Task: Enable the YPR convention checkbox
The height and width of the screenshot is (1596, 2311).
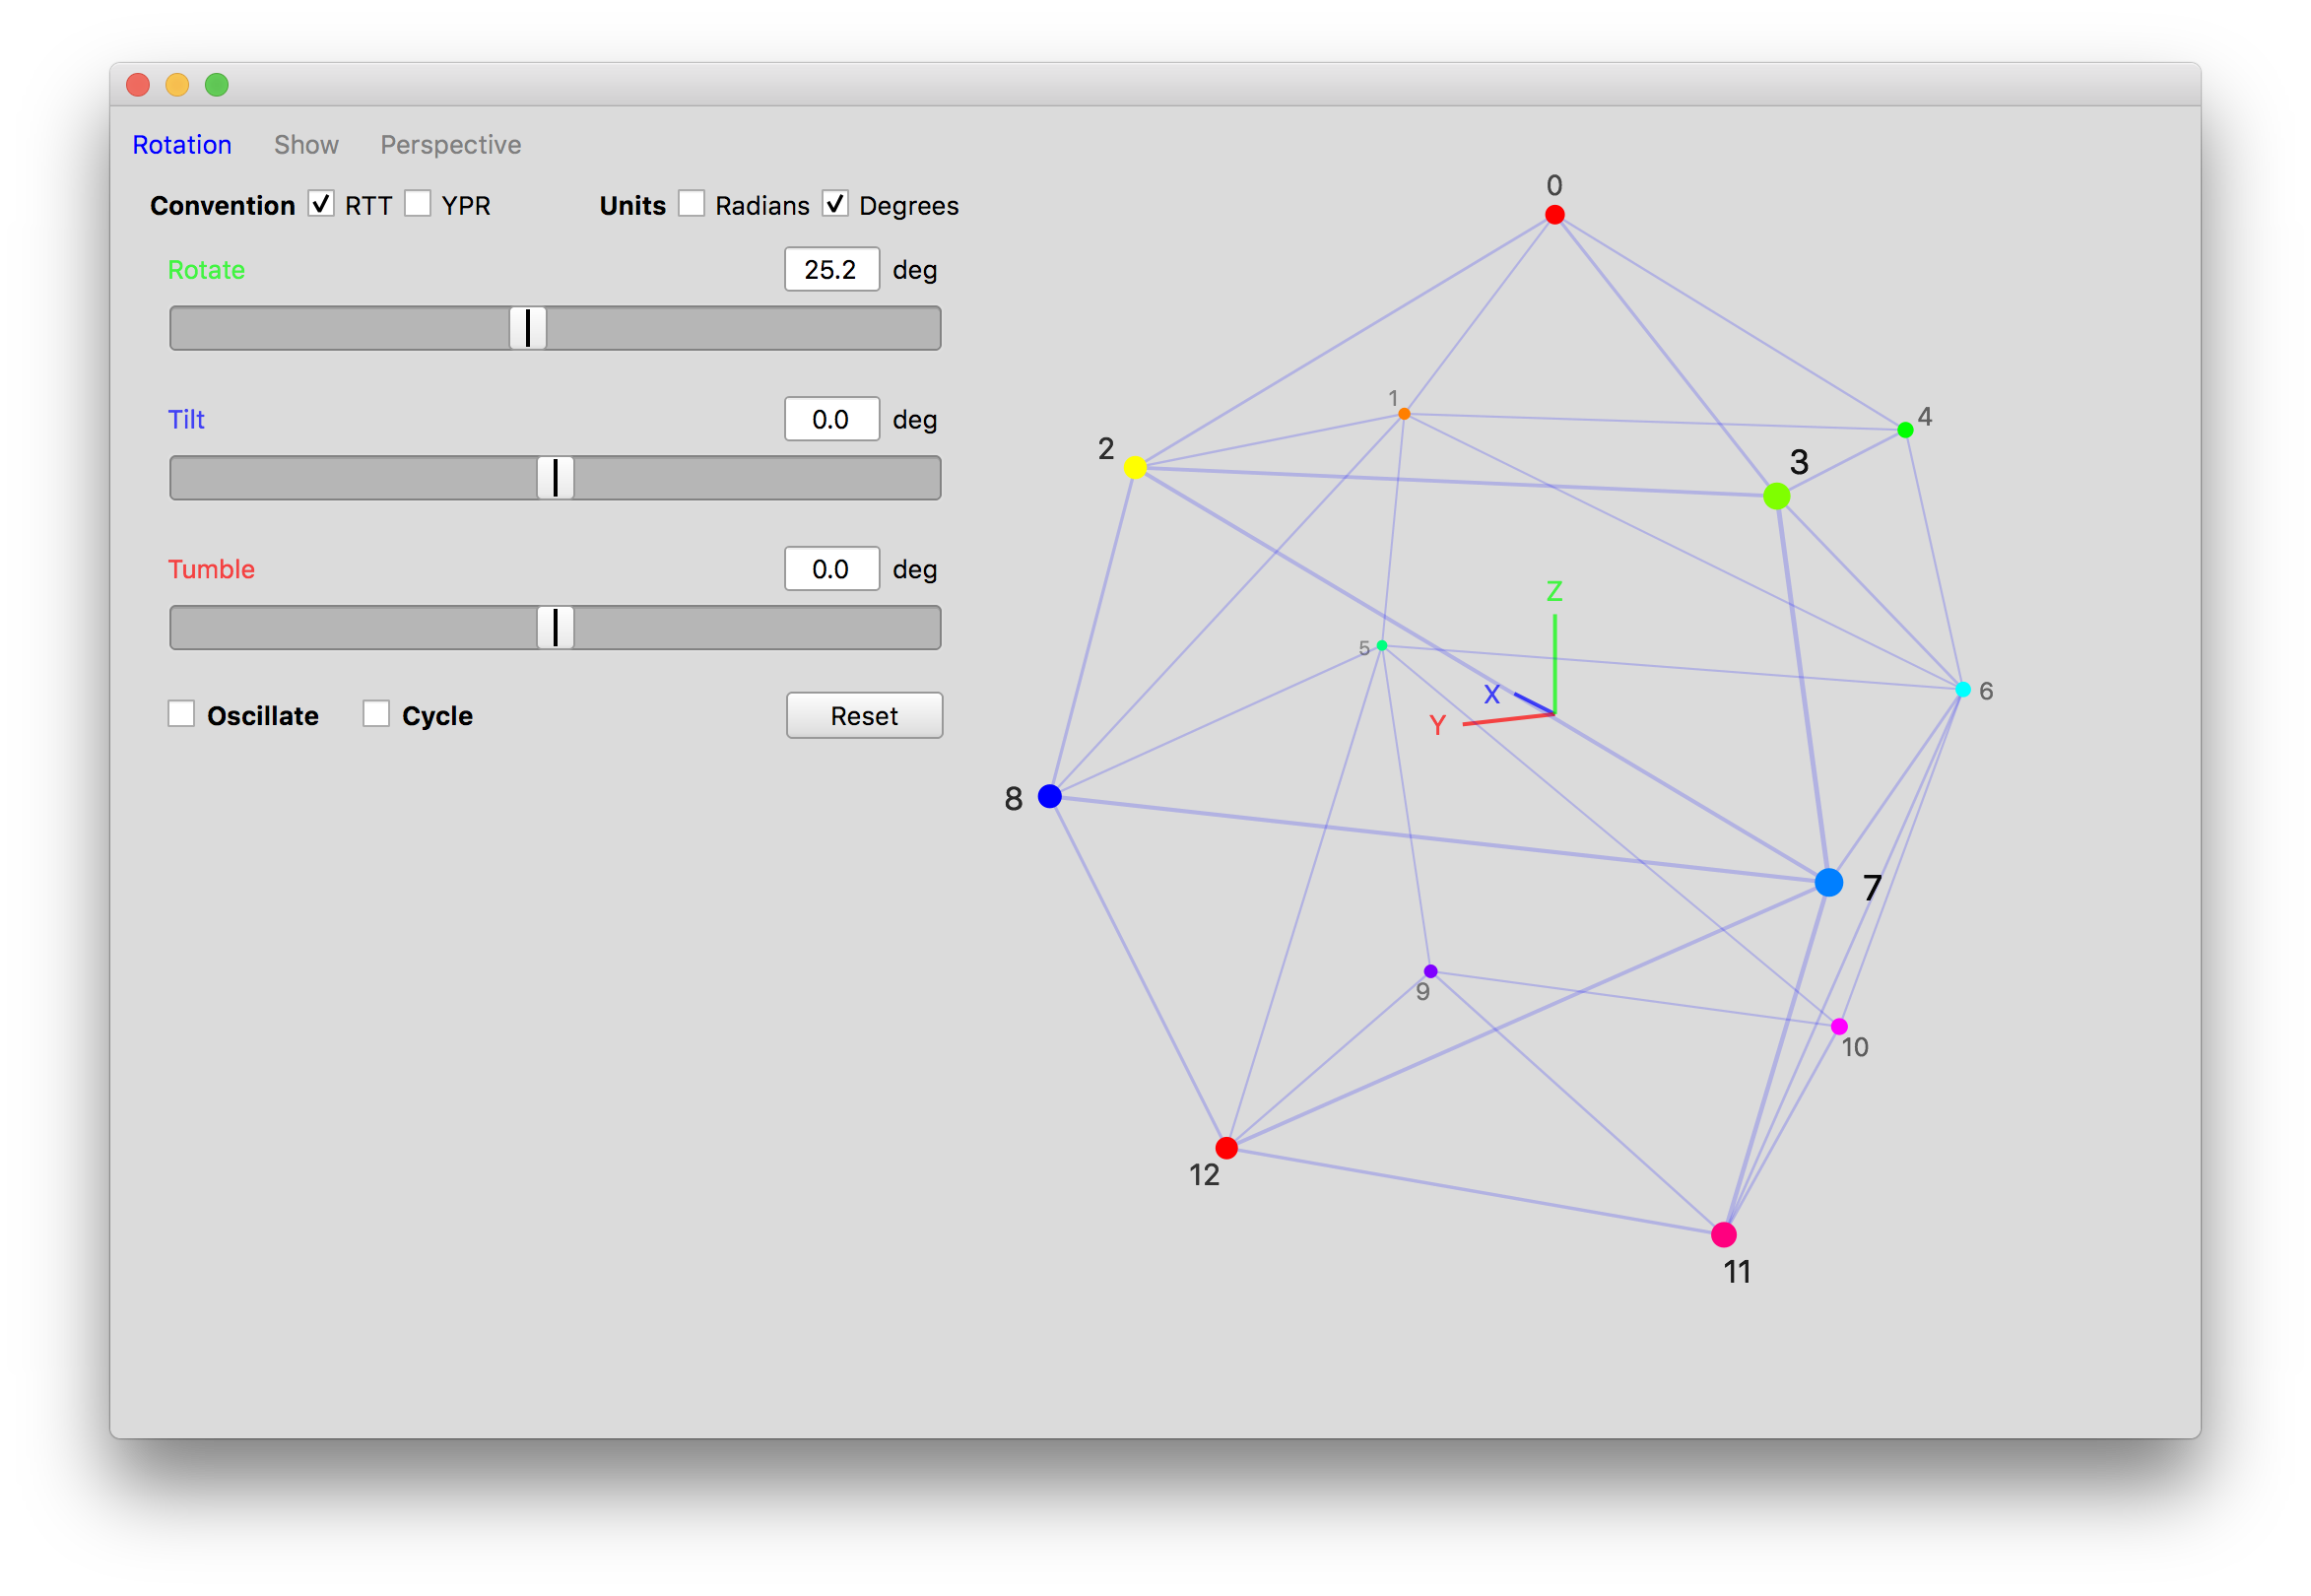Action: click(418, 204)
